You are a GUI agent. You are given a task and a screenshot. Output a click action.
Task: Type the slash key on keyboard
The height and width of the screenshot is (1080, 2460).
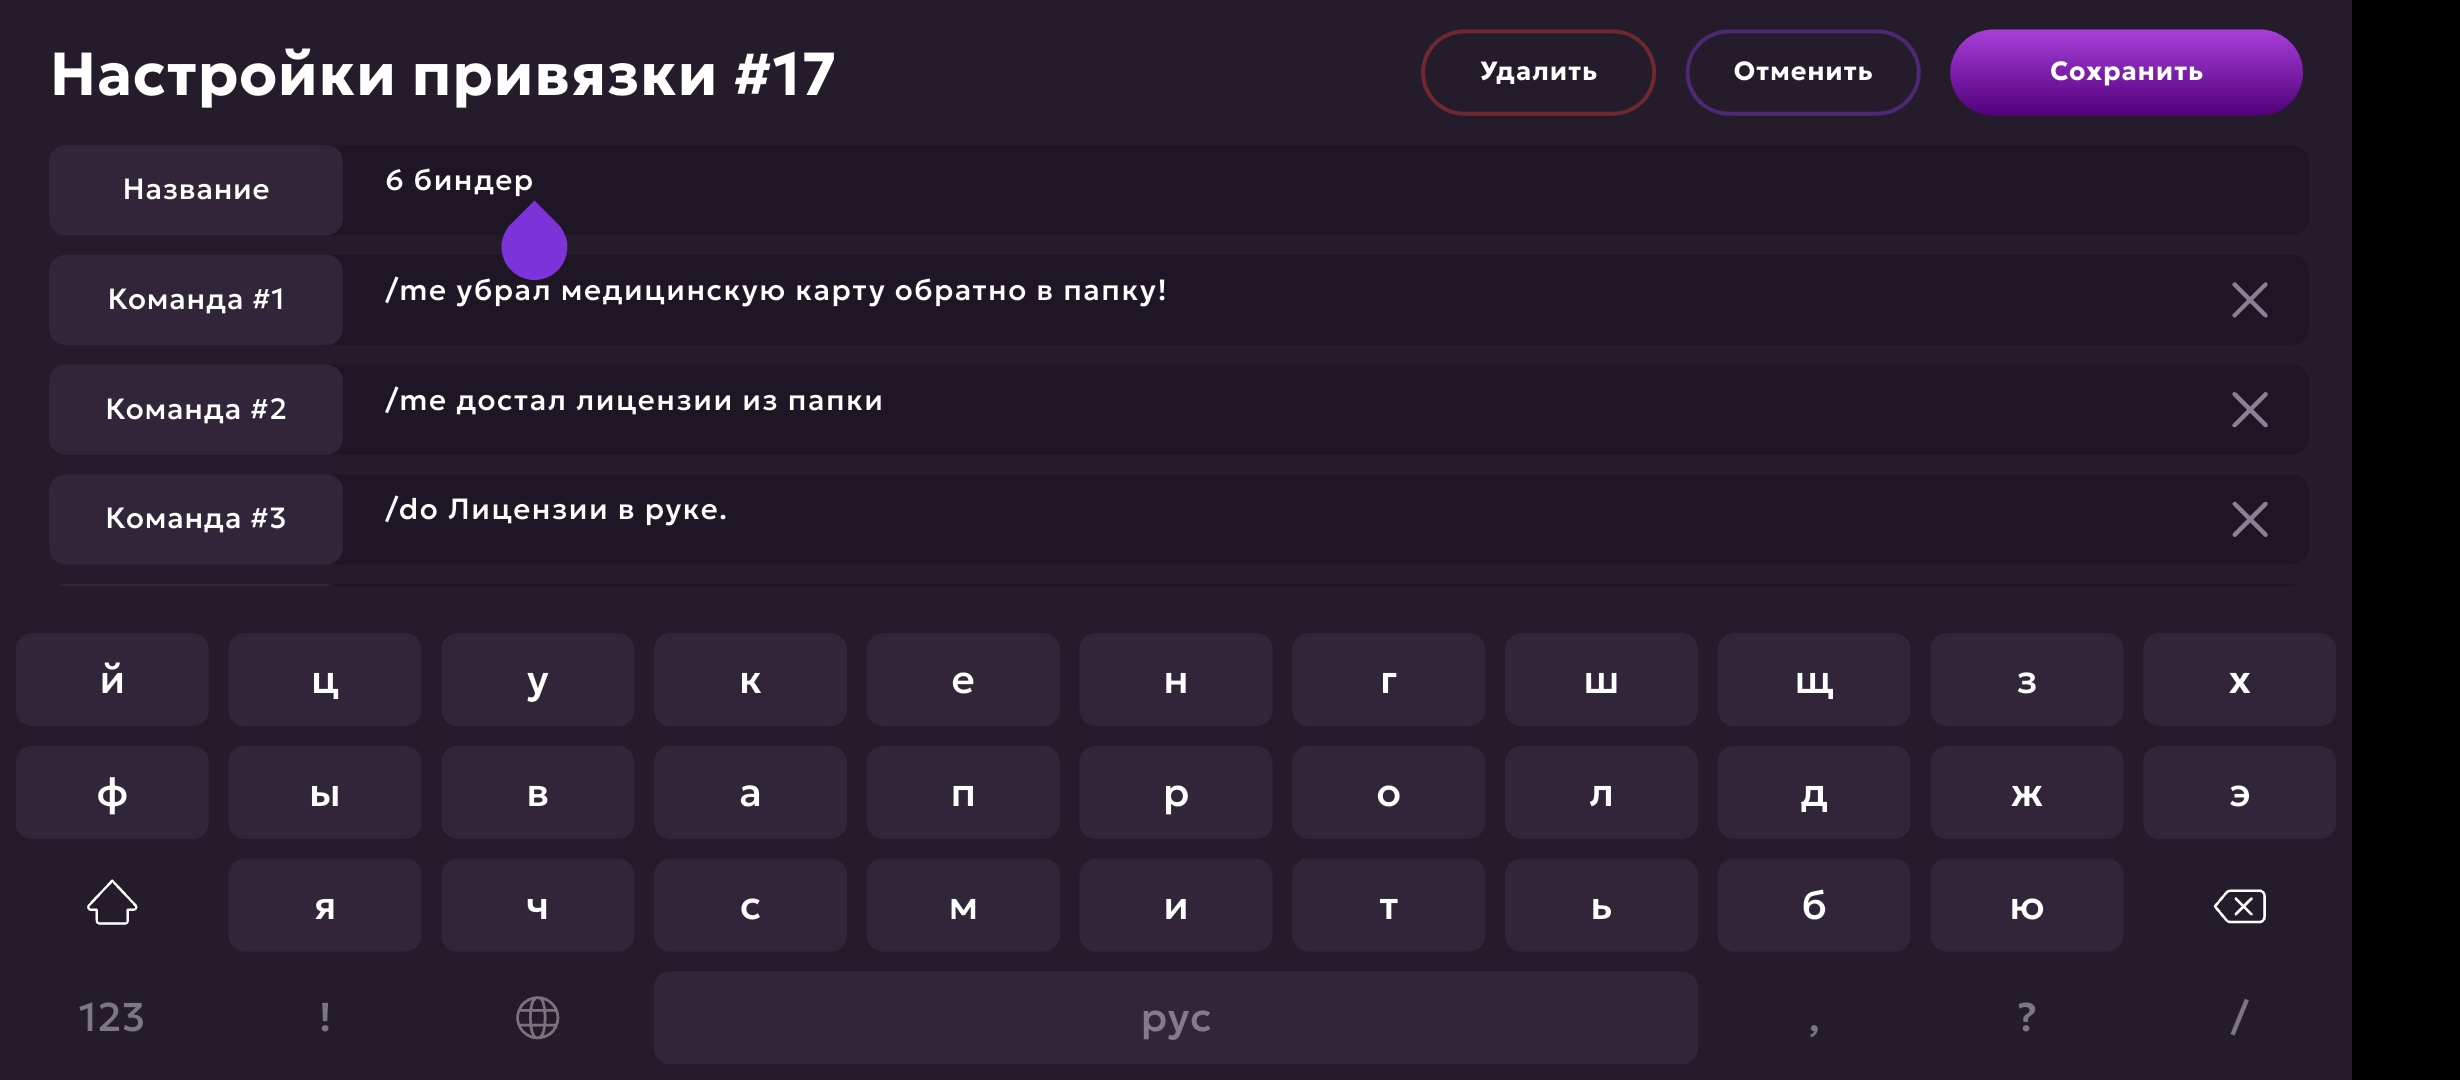[x=2239, y=1018]
